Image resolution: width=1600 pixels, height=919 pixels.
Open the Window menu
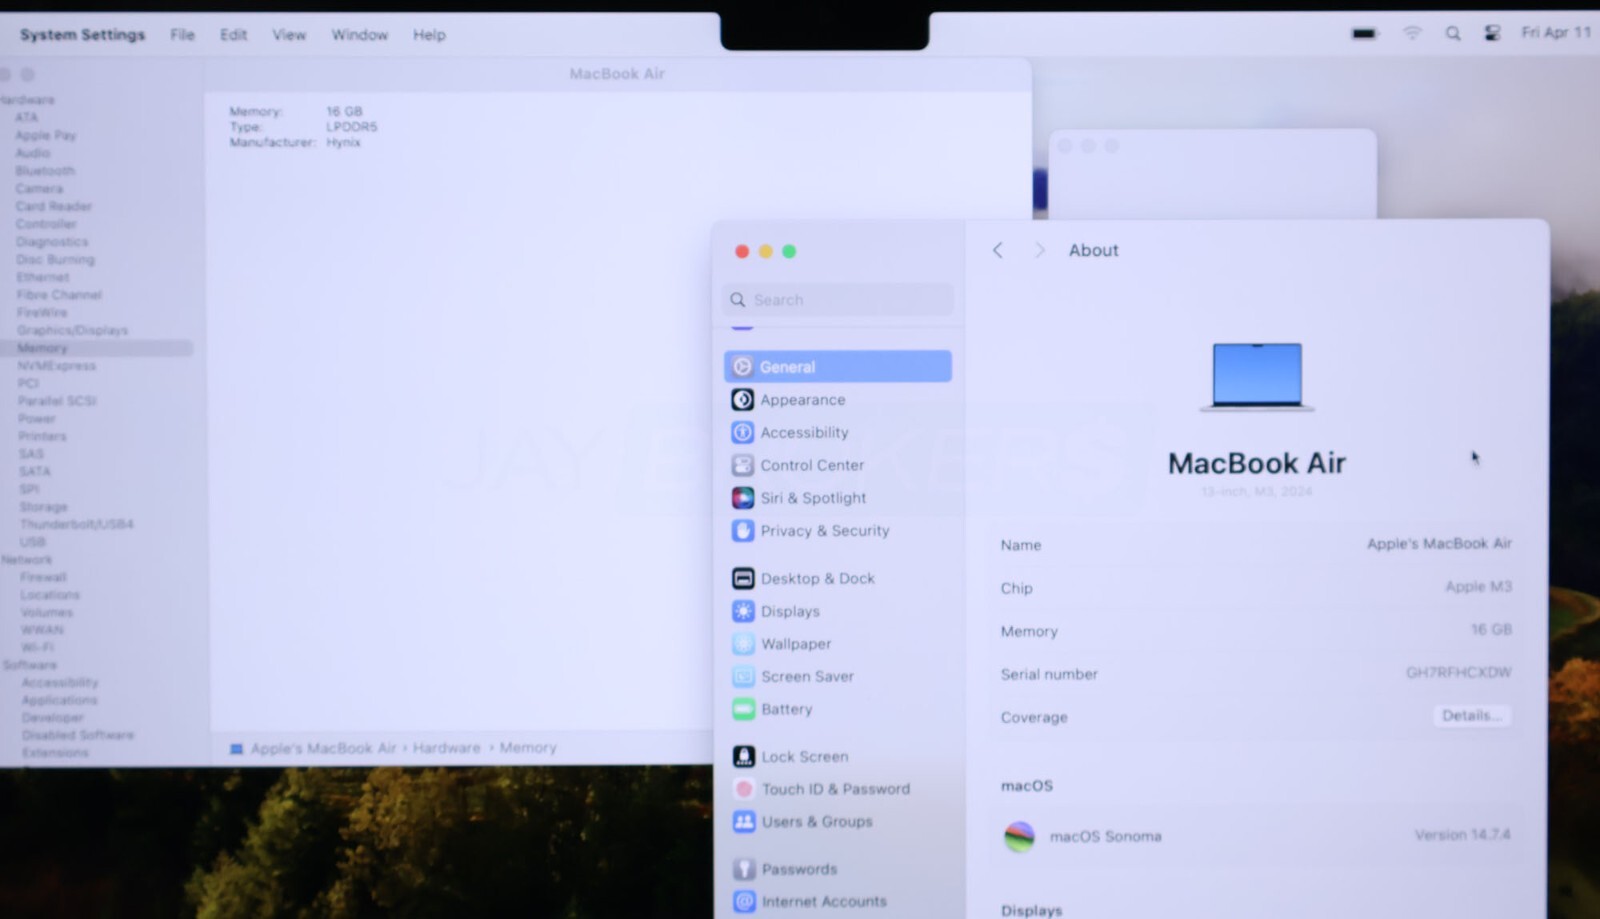(x=360, y=34)
